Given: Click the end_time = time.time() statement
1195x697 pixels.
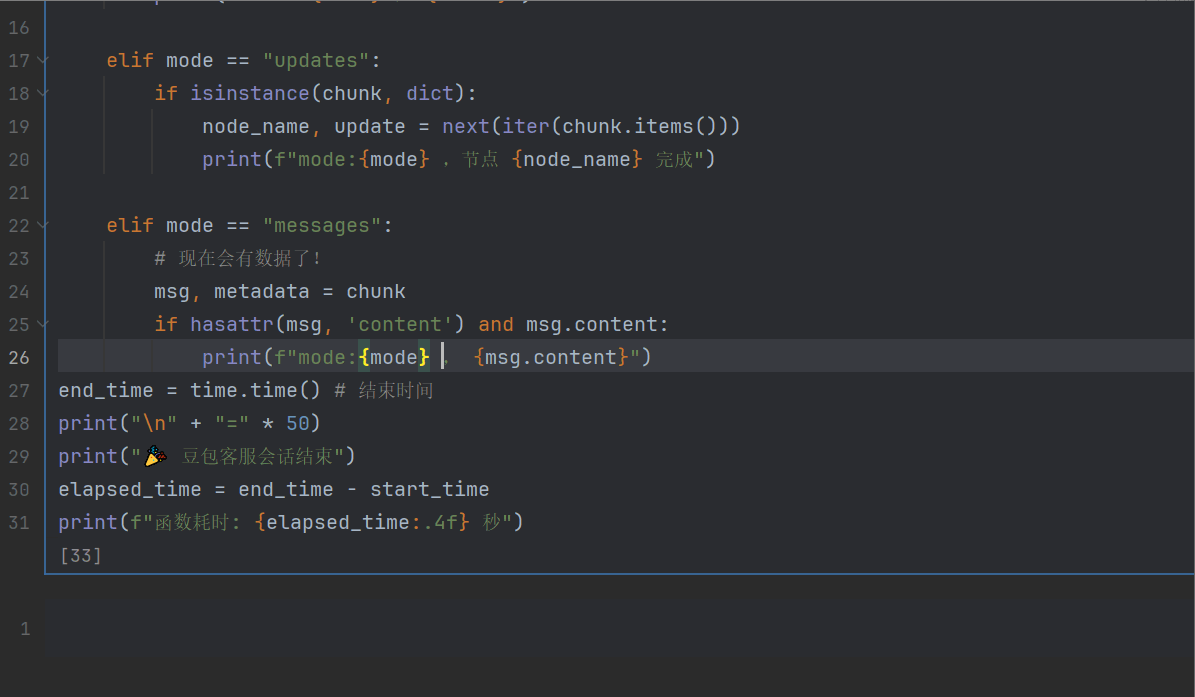Looking at the screenshot, I should pos(190,391).
